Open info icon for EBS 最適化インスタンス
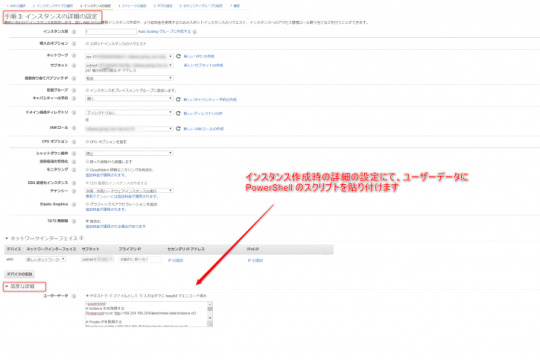Screen dimensions: 540x360 (74, 183)
